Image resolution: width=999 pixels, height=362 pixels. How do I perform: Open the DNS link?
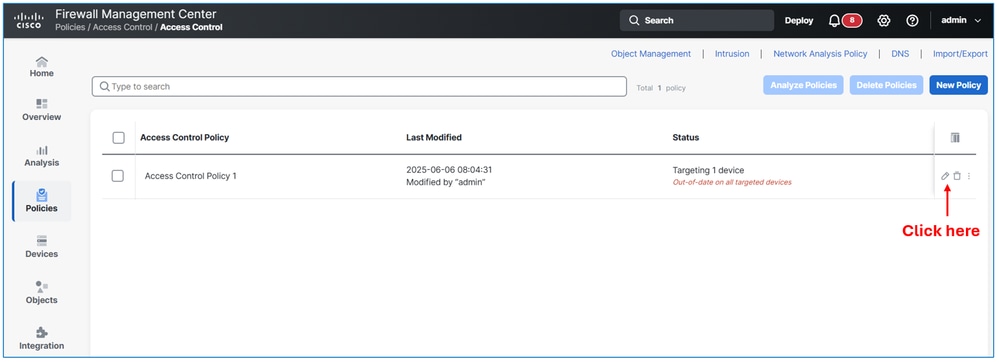900,54
